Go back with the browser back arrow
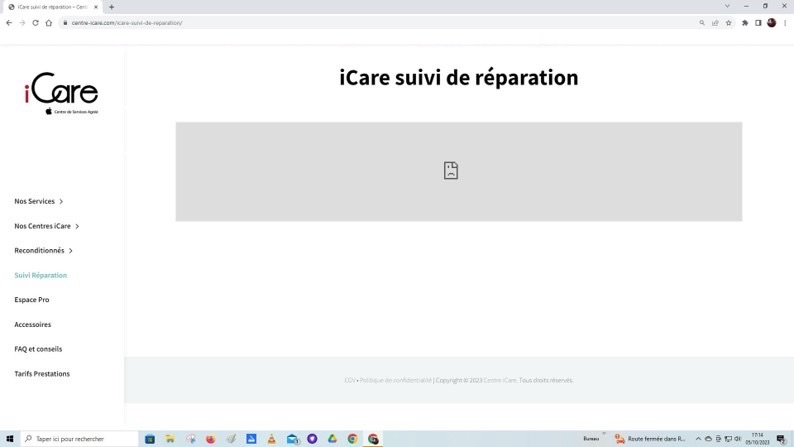The width and height of the screenshot is (794, 447). (x=9, y=23)
